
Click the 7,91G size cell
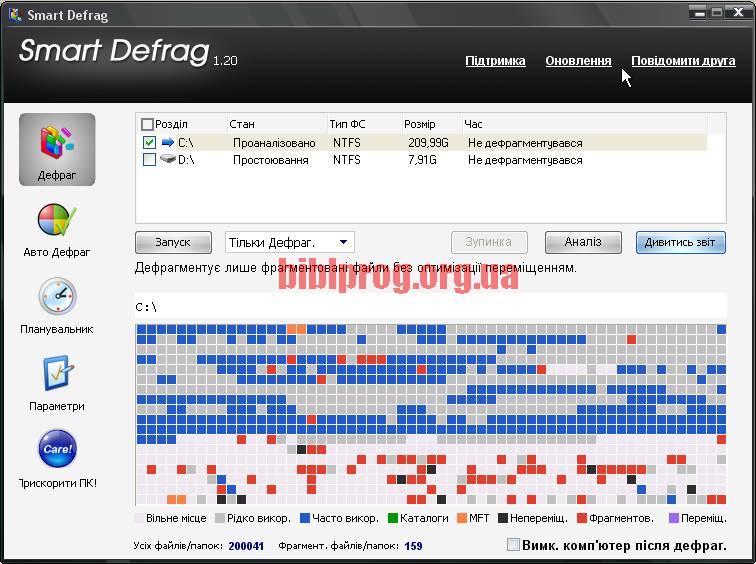pyautogui.click(x=422, y=160)
